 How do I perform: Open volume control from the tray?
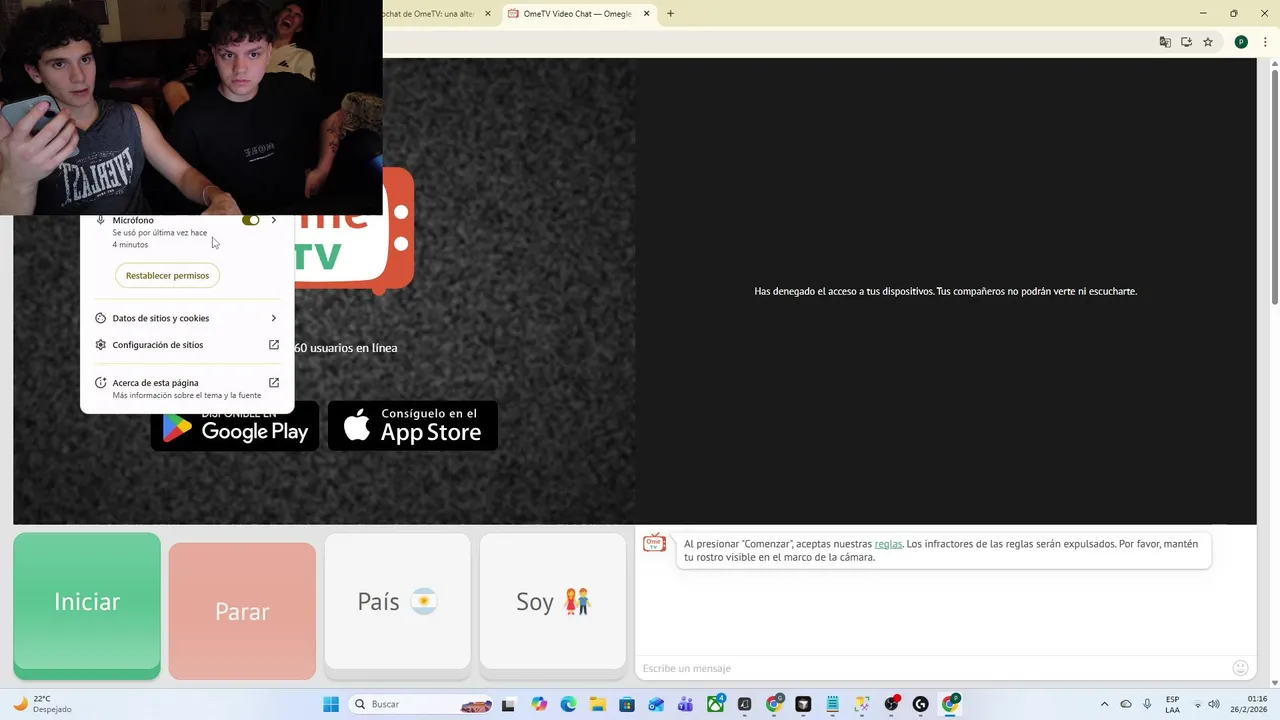pyautogui.click(x=1214, y=704)
